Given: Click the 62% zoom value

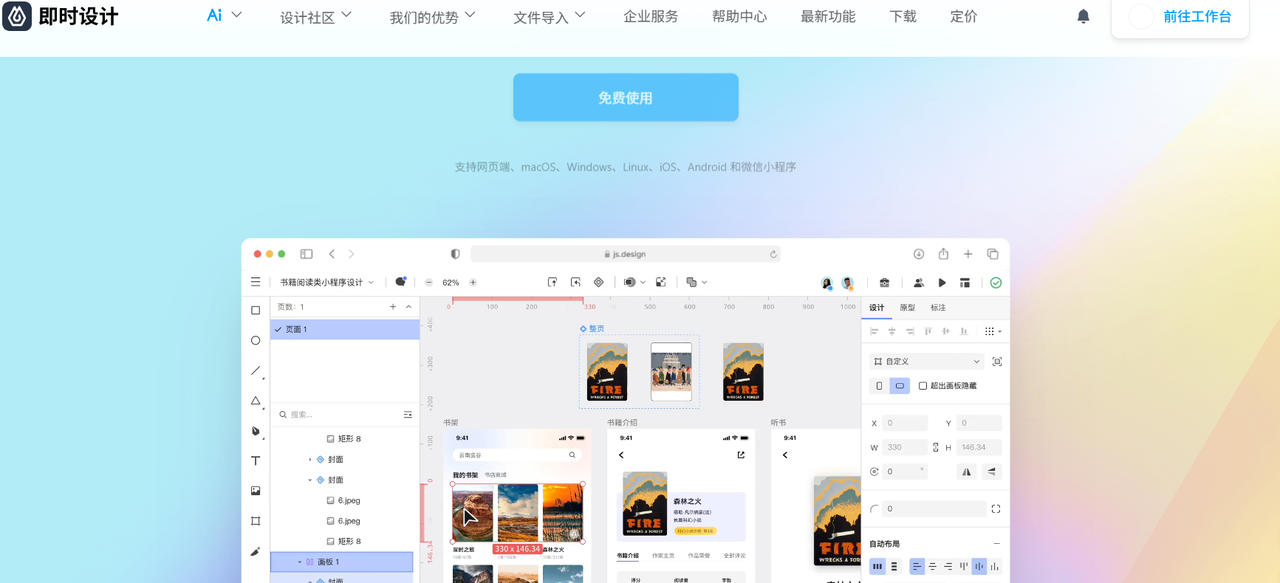Looking at the screenshot, I should click(x=451, y=283).
